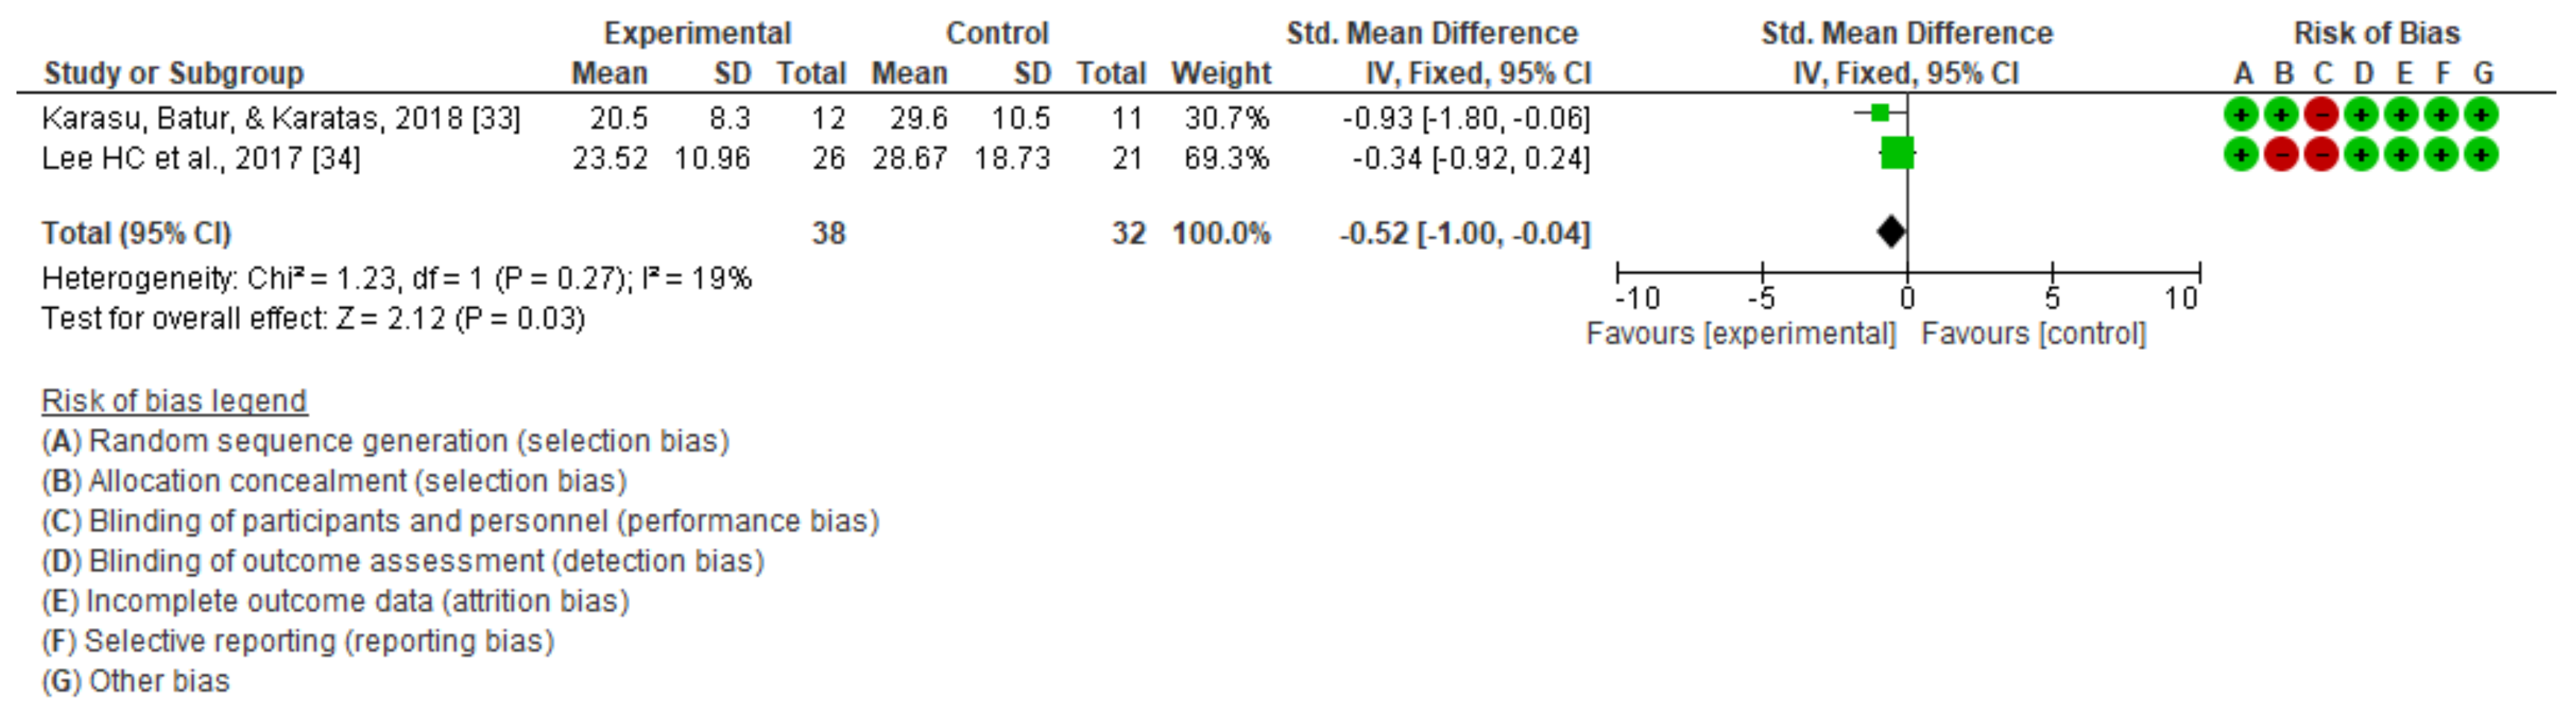The image size is (2576, 710).
Task: Click the black diamond total effect marker
Action: tap(1891, 232)
